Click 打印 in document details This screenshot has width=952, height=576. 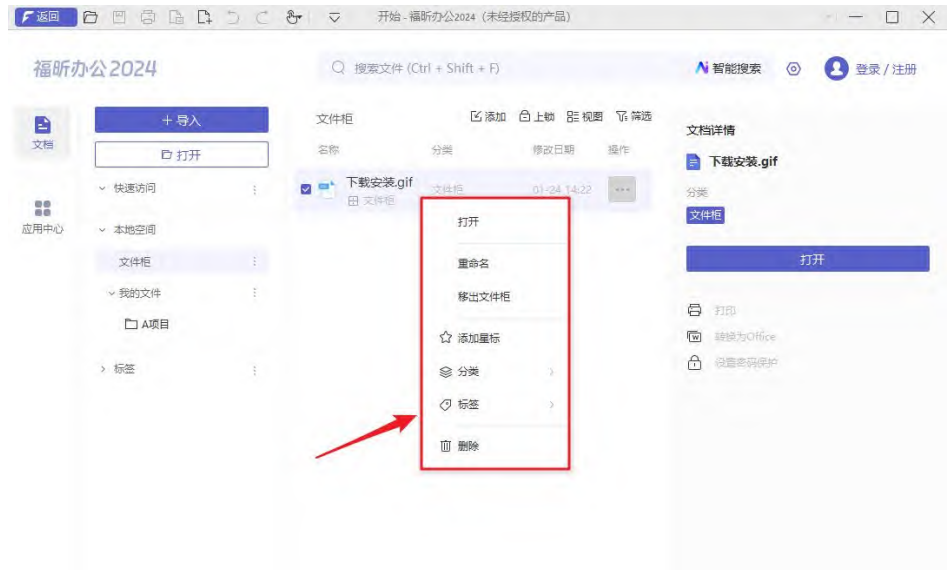[x=725, y=310]
